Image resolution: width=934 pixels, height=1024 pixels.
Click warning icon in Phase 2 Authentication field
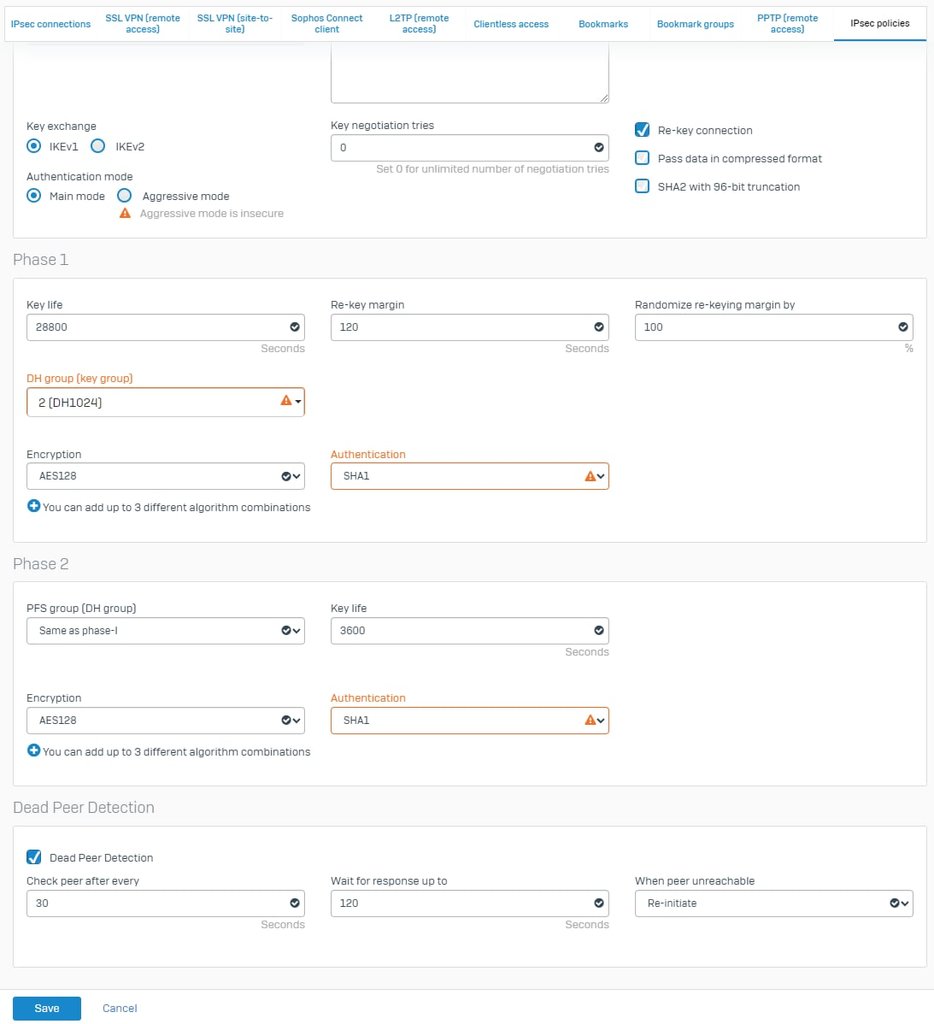point(590,720)
